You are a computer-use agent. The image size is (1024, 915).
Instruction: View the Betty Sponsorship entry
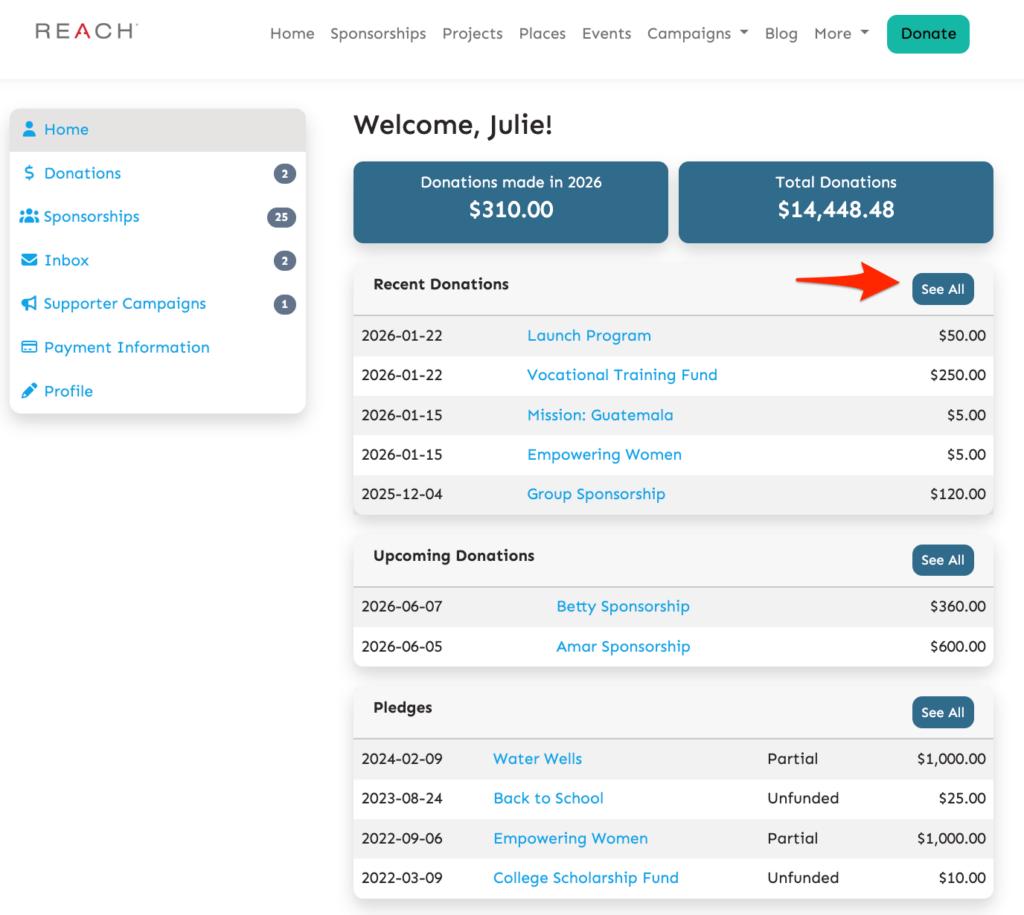point(622,606)
